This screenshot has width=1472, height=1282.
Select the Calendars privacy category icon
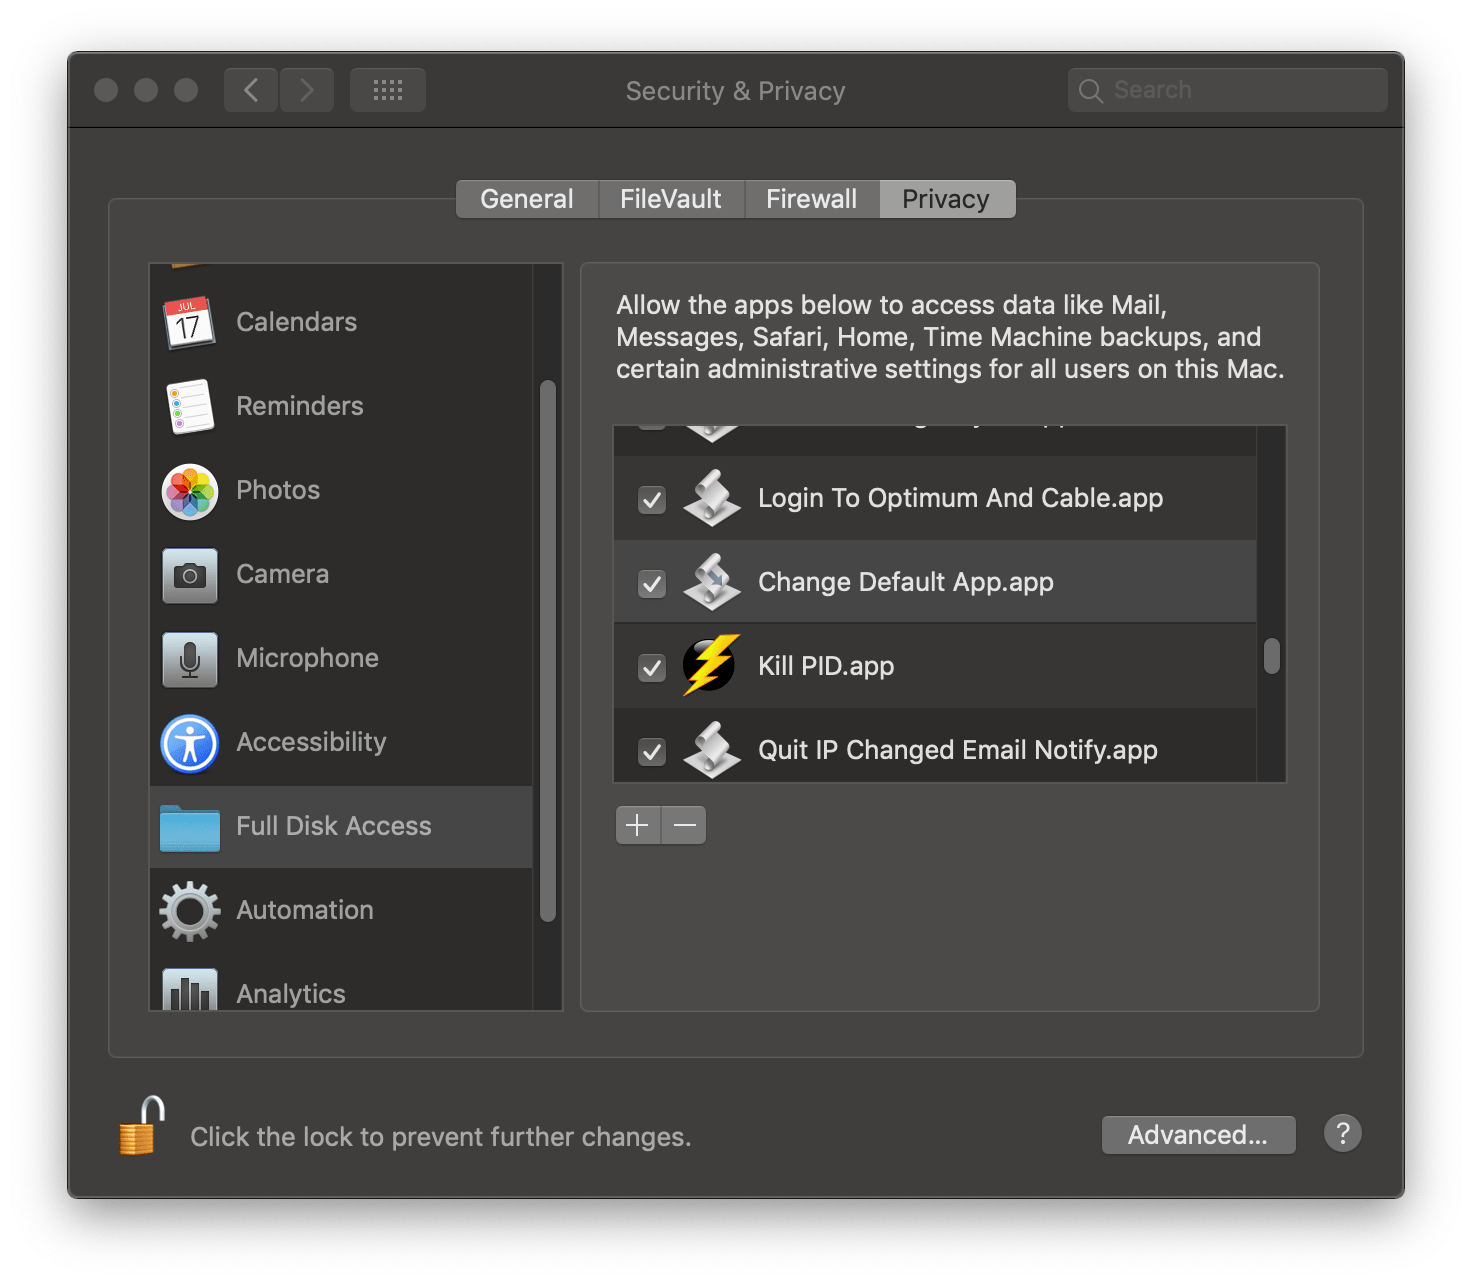[189, 321]
